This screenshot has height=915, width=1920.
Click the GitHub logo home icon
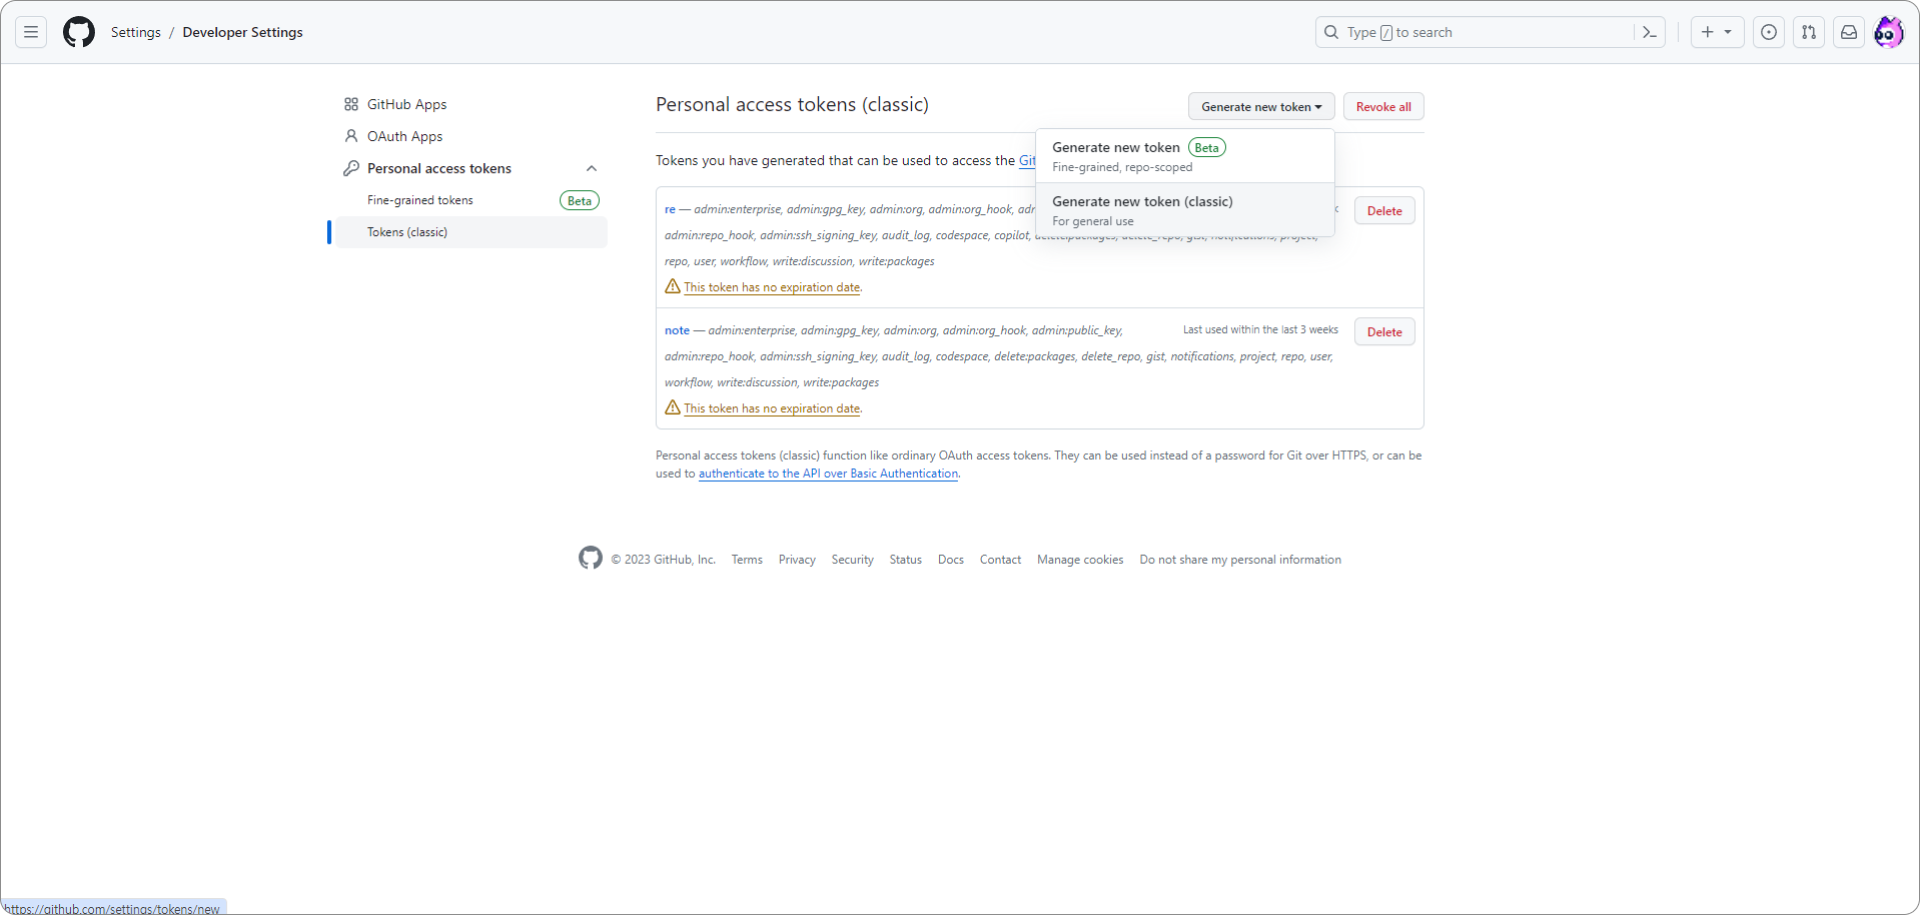point(79,32)
